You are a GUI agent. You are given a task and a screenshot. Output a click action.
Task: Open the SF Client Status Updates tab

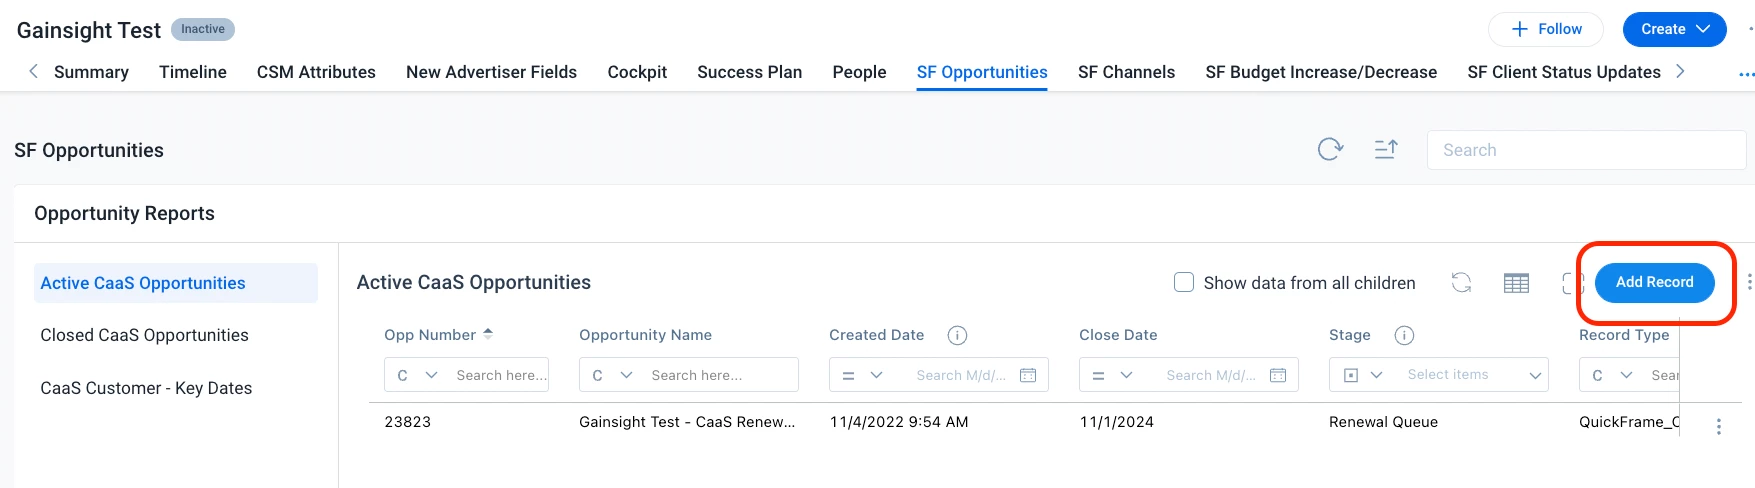pyautogui.click(x=1564, y=72)
